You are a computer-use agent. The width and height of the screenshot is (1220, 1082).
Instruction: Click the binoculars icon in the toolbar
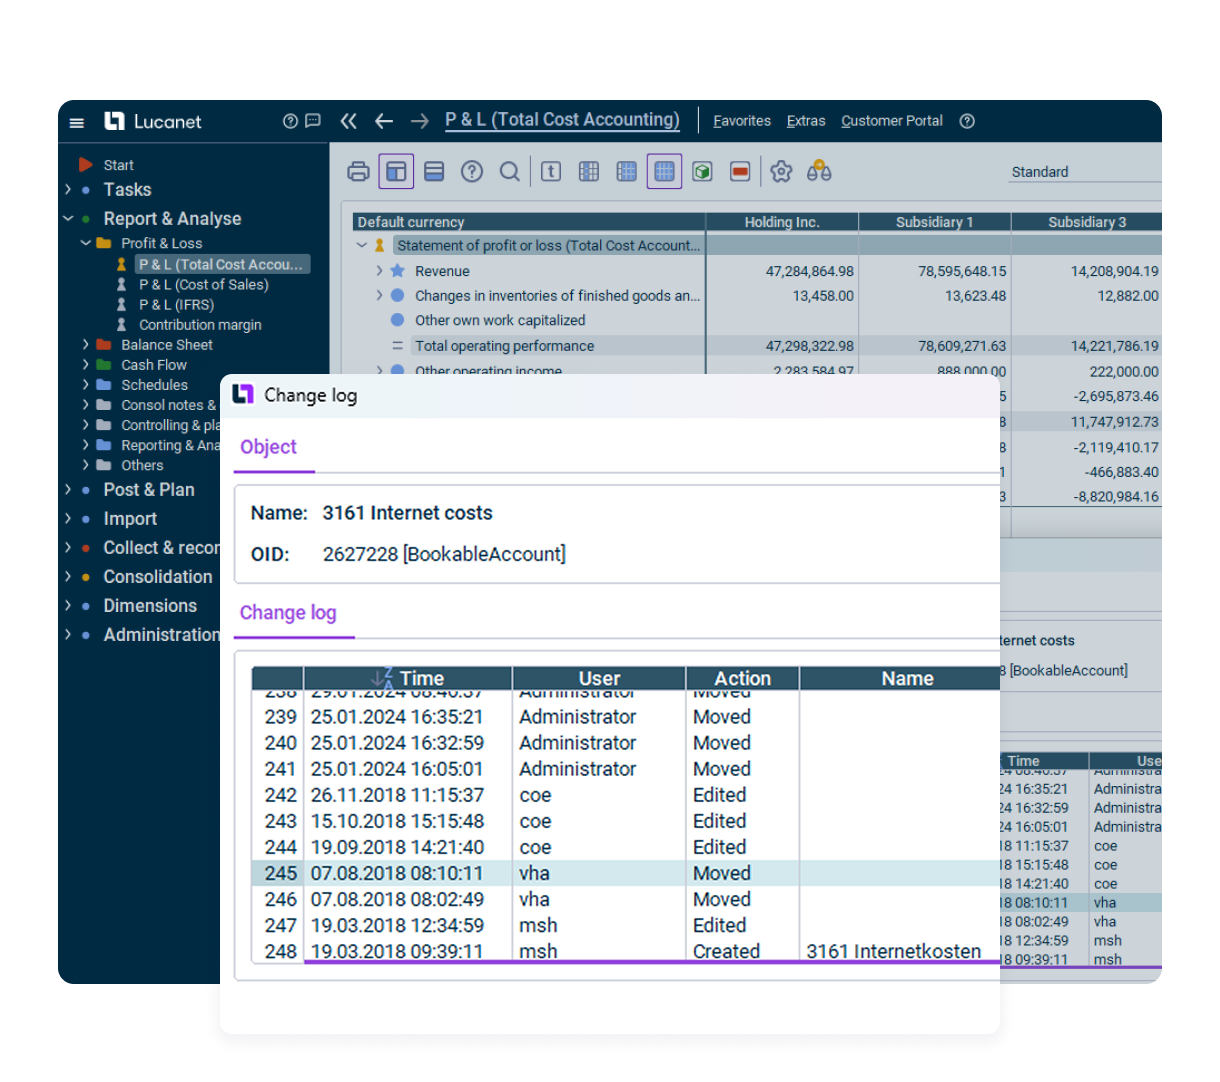tap(819, 171)
